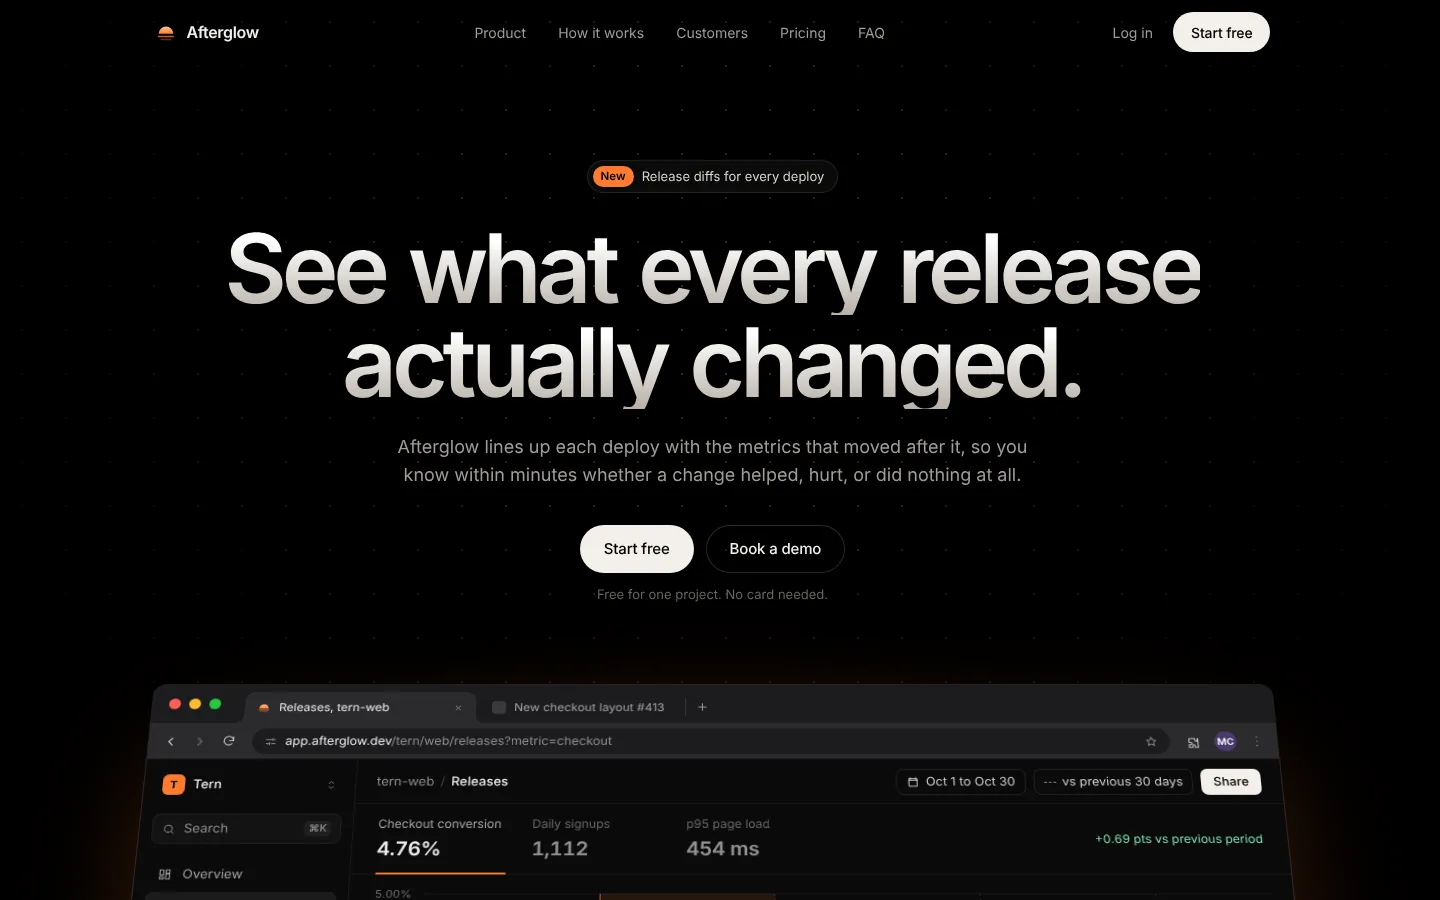The width and height of the screenshot is (1440, 900).
Task: Click the hero Start free button
Action: tap(637, 549)
